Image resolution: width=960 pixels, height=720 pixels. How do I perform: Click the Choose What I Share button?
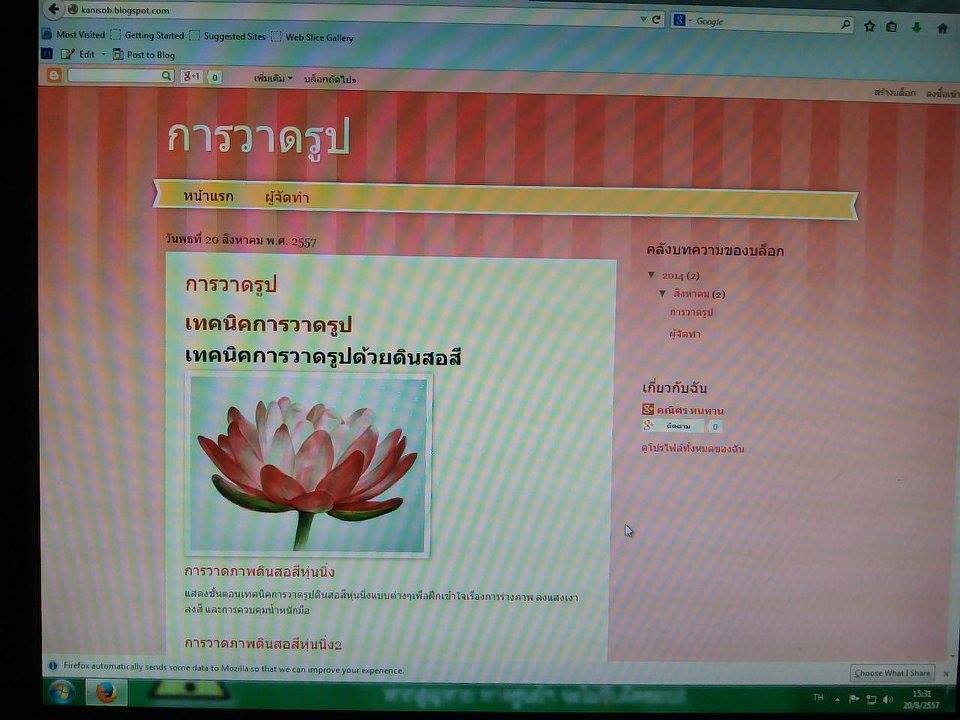pyautogui.click(x=892, y=673)
